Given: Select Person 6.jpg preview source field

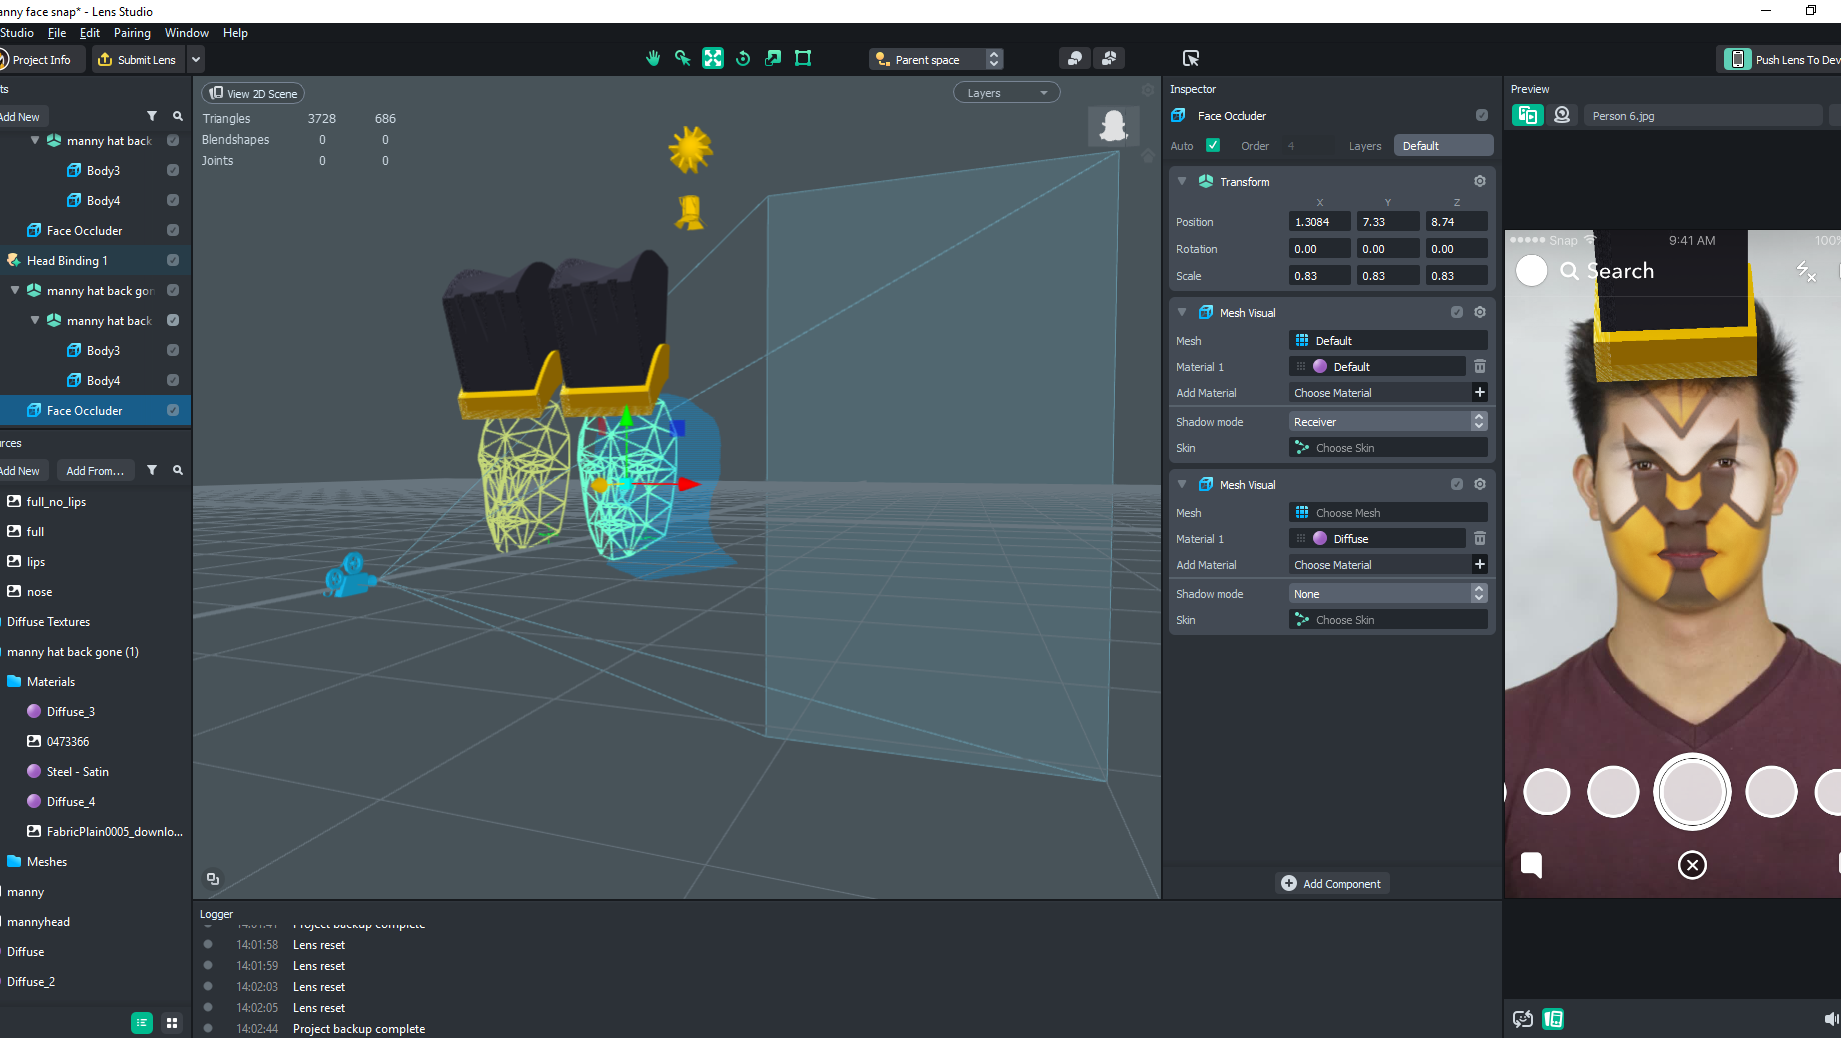Looking at the screenshot, I should pos(1704,116).
